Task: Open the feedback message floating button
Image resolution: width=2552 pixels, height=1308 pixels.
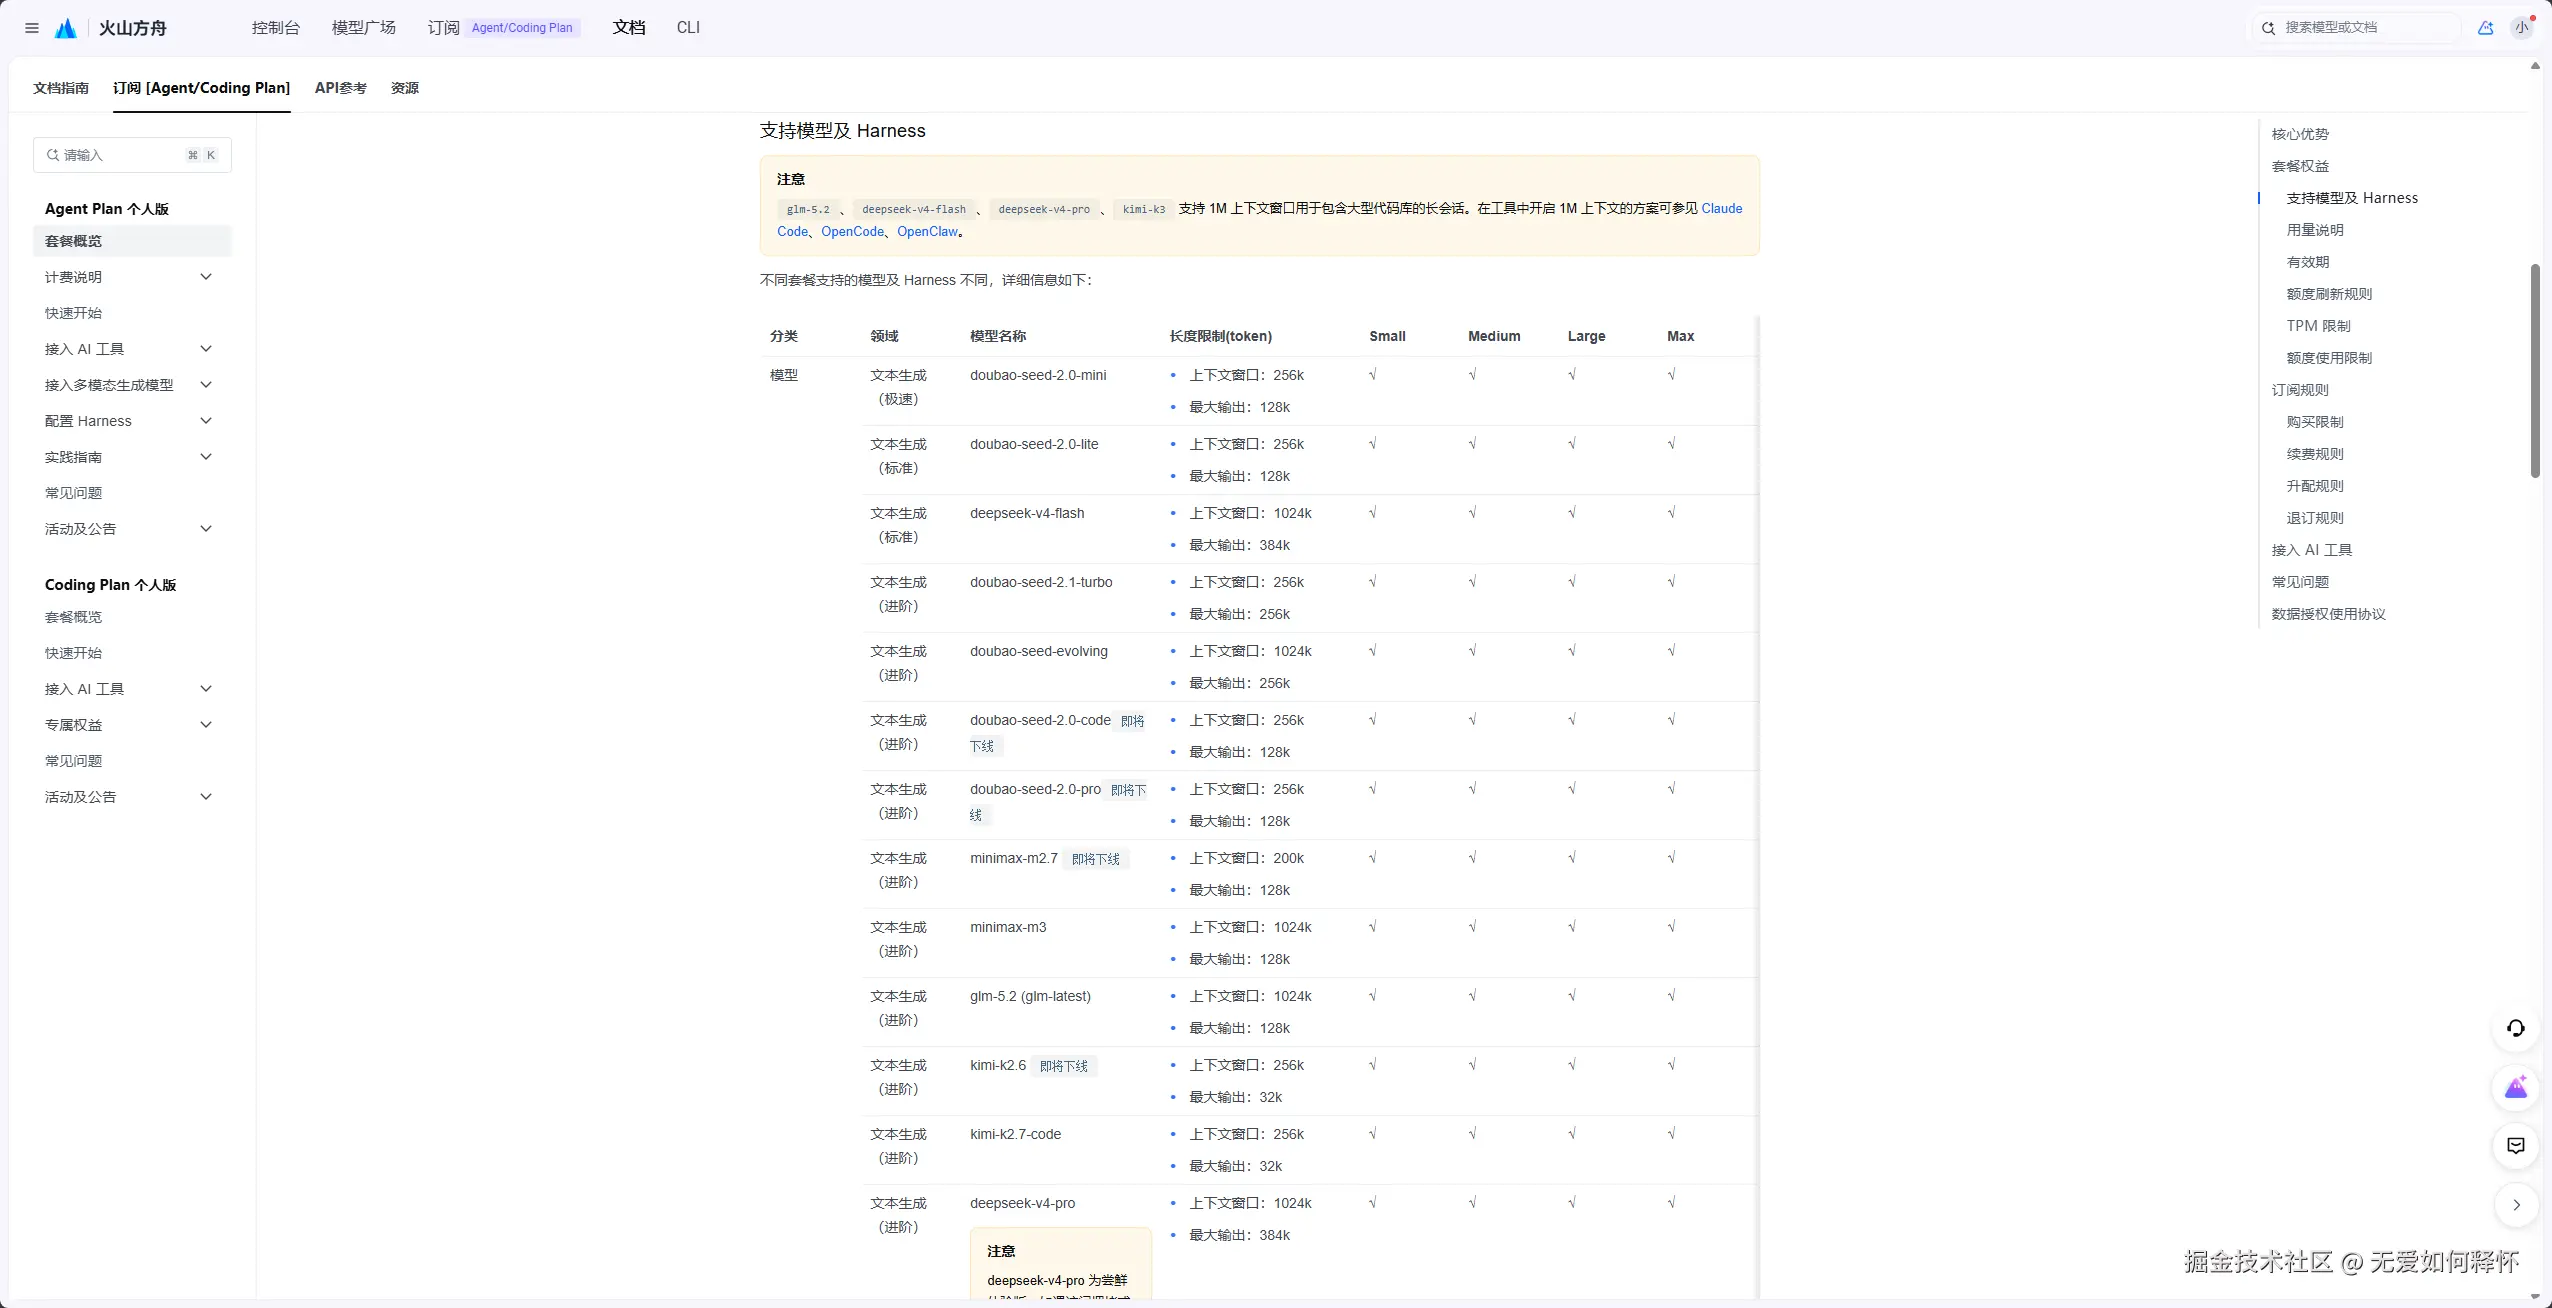Action: point(2516,1146)
